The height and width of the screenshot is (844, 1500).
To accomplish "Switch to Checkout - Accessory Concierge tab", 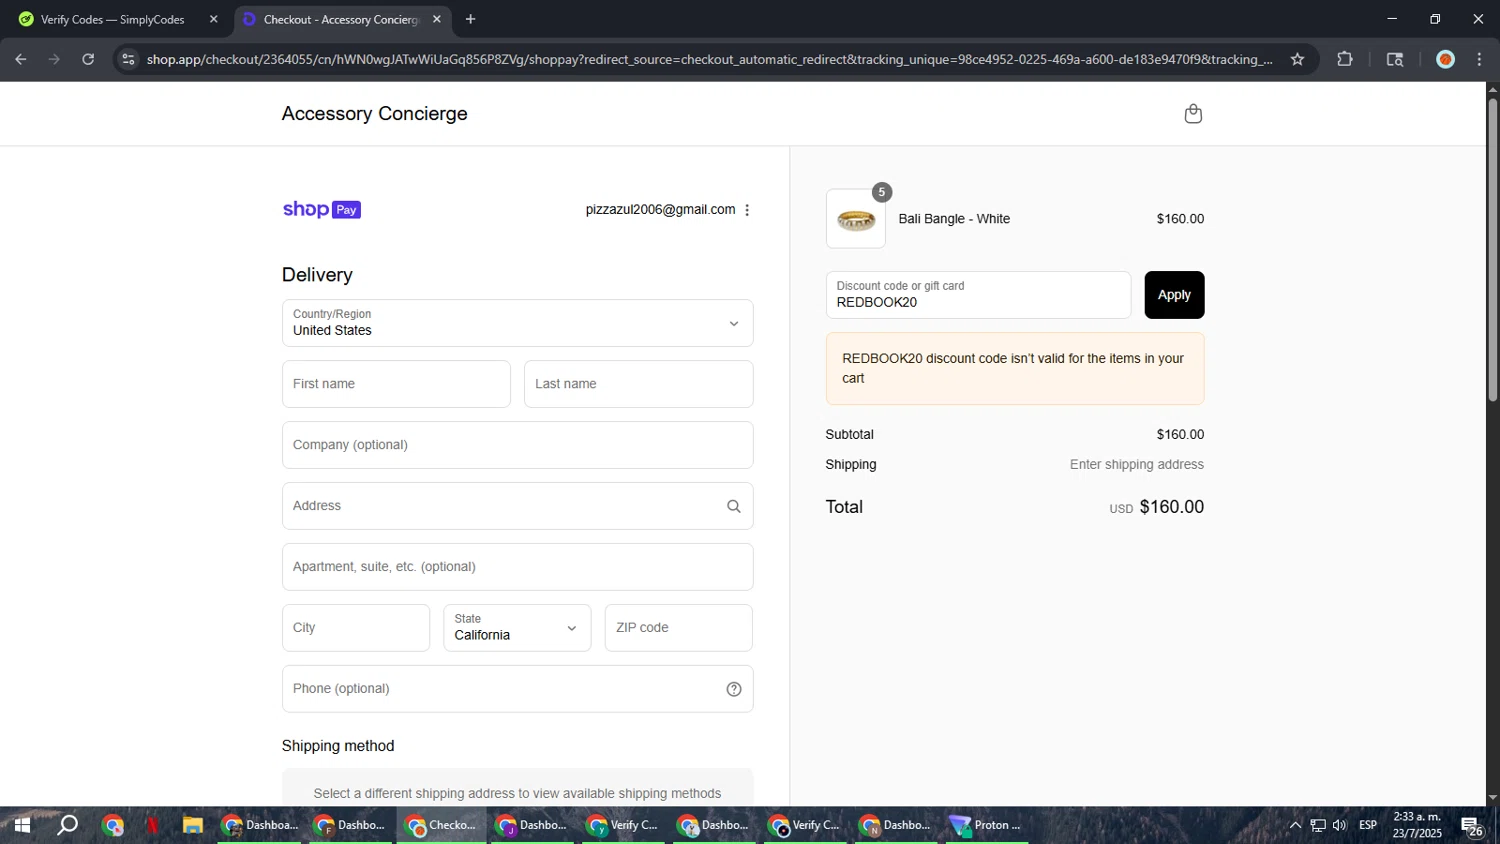I will pos(341,19).
